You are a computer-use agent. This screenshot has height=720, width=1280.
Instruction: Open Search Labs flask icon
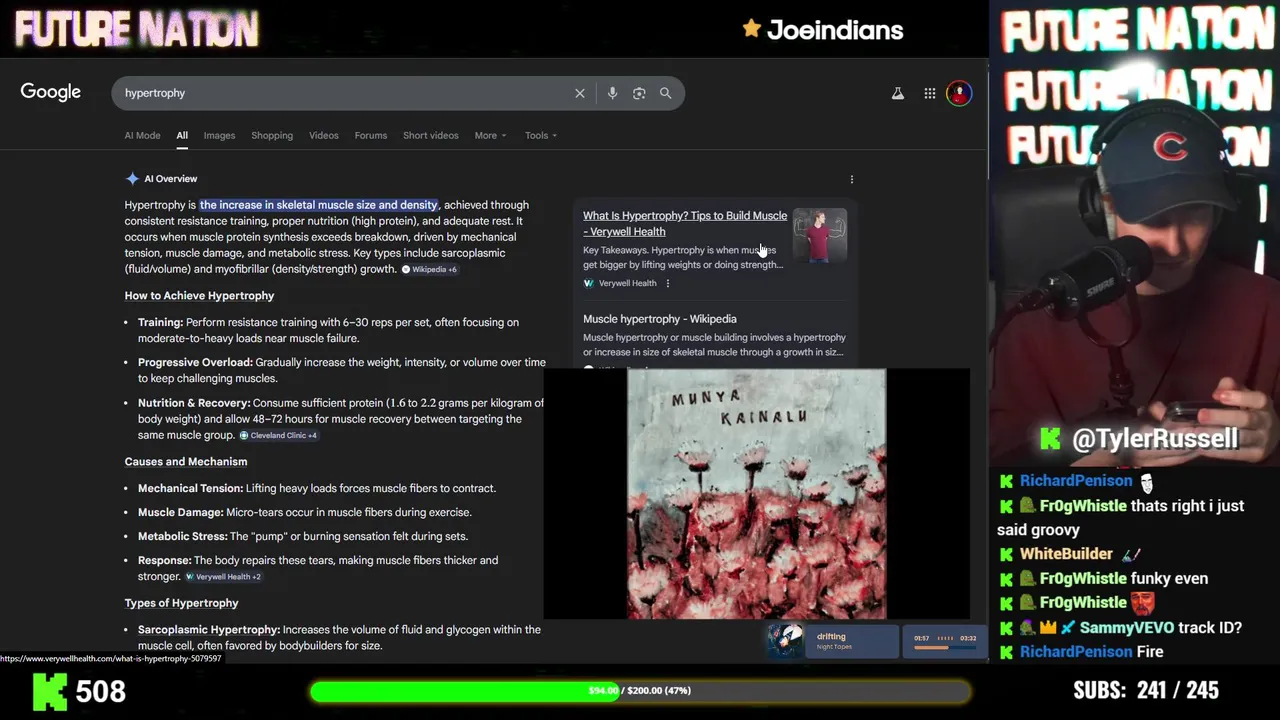coord(898,93)
